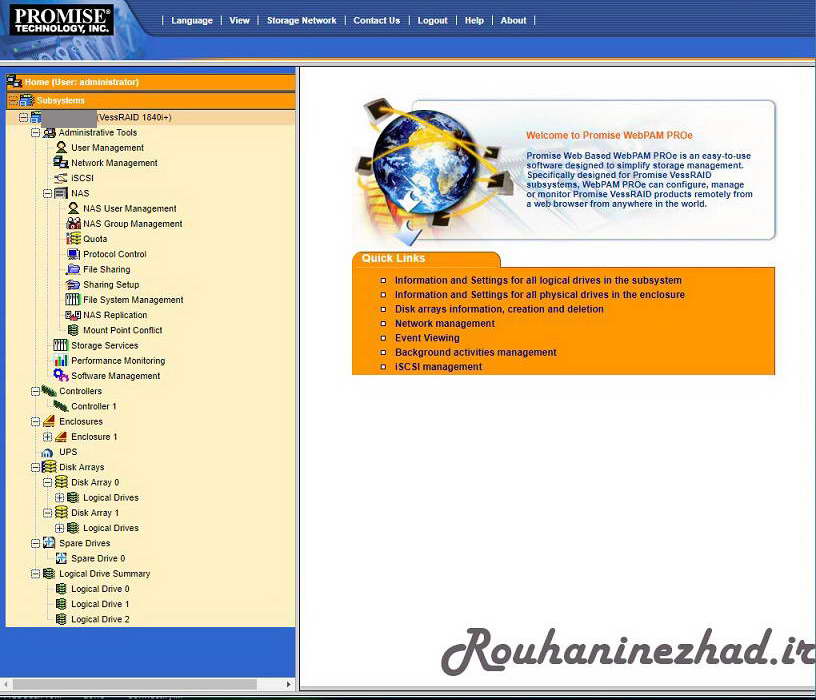This screenshot has width=816, height=700.
Task: Click the Quota icon
Action: [73, 239]
